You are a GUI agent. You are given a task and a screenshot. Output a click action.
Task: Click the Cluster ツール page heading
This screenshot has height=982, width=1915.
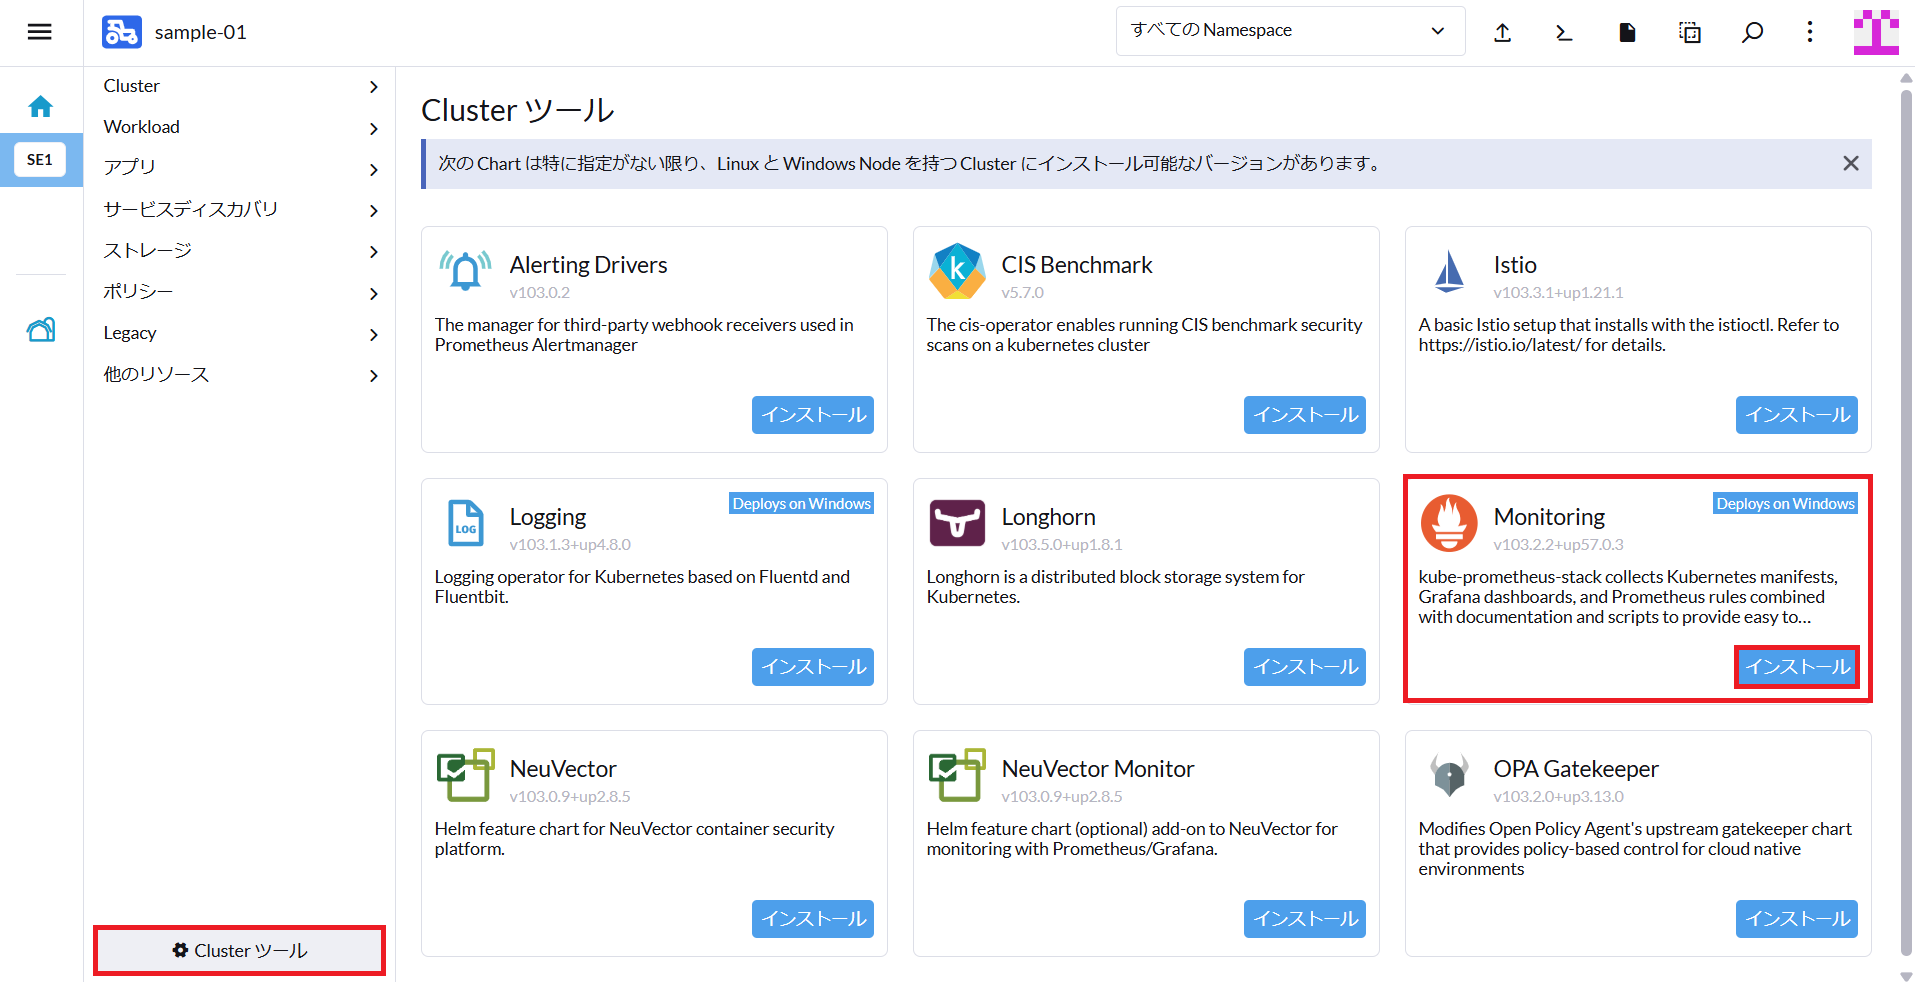tap(517, 110)
